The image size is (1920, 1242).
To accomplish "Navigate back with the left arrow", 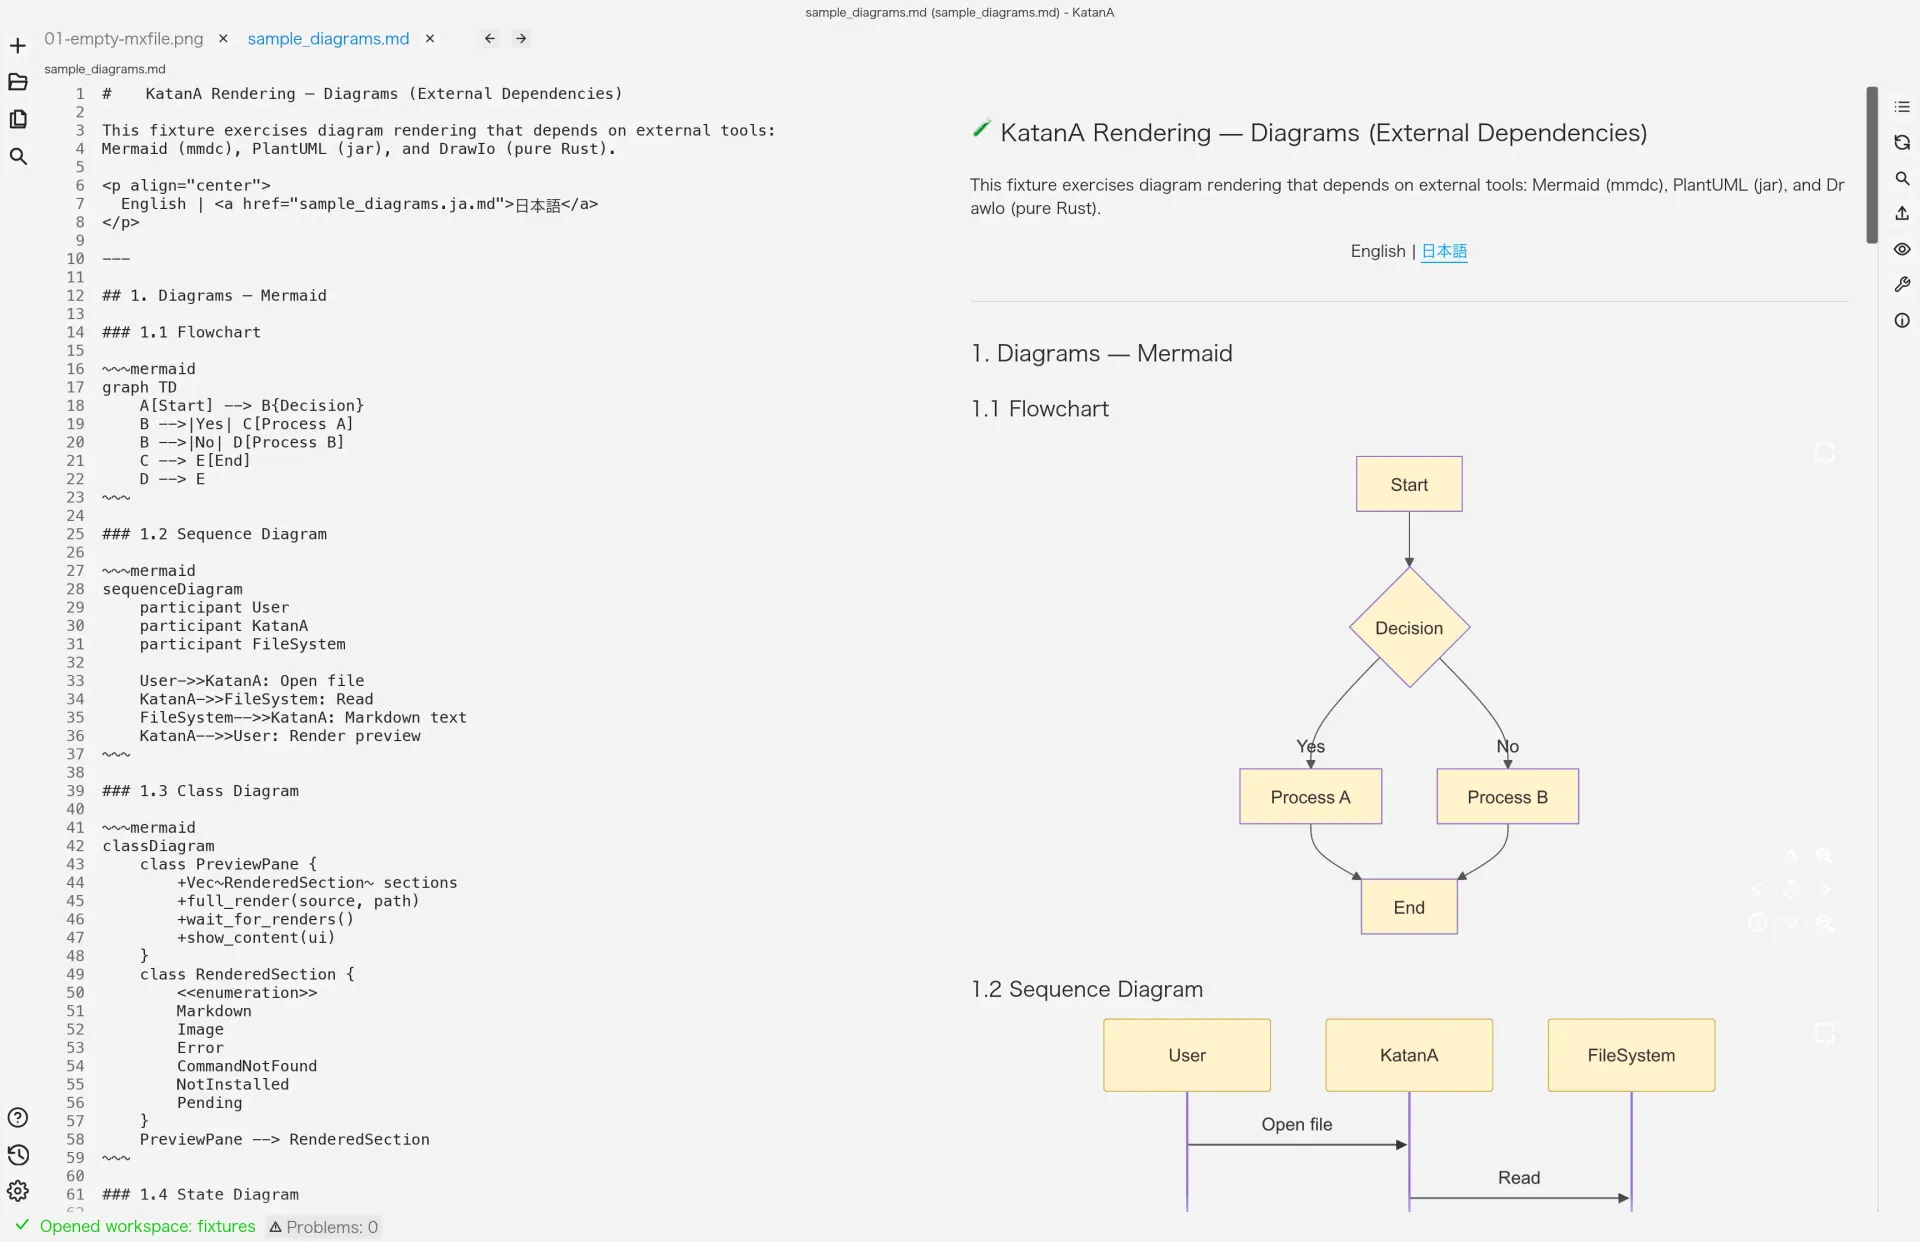I will pos(490,39).
